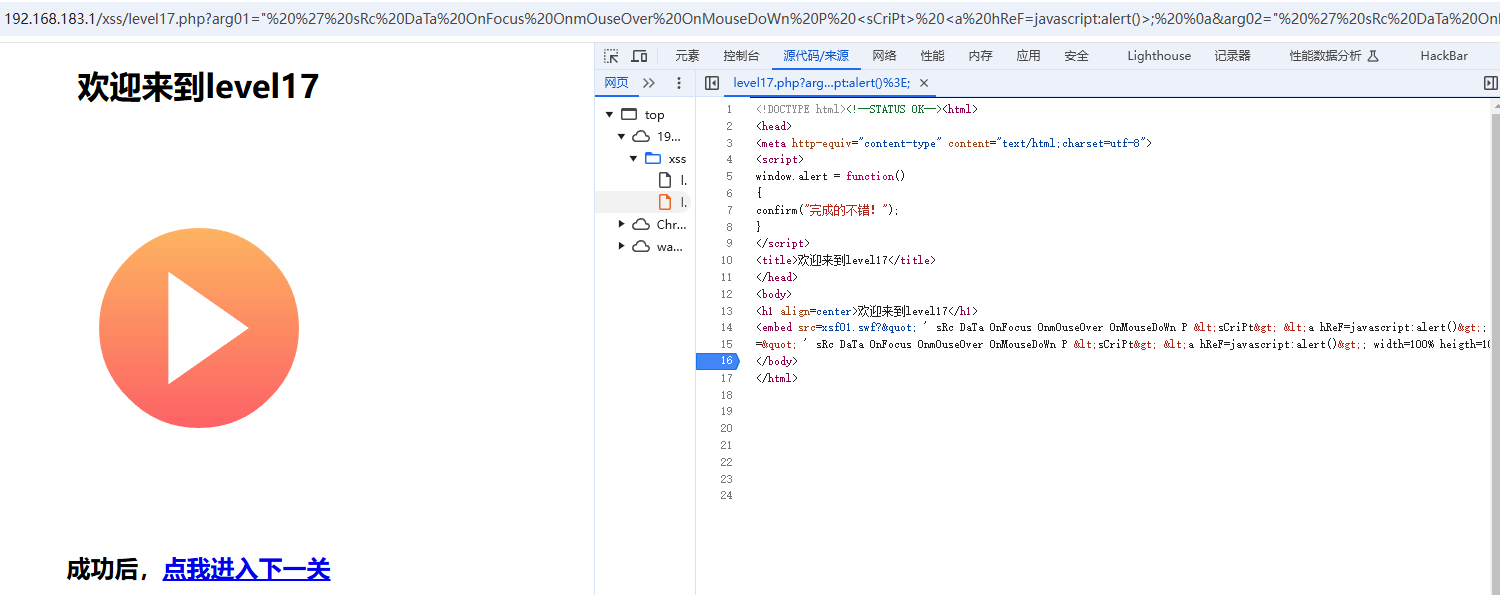1500x595 pixels.
Task: Collapse the top frame tree node
Action: (x=610, y=114)
